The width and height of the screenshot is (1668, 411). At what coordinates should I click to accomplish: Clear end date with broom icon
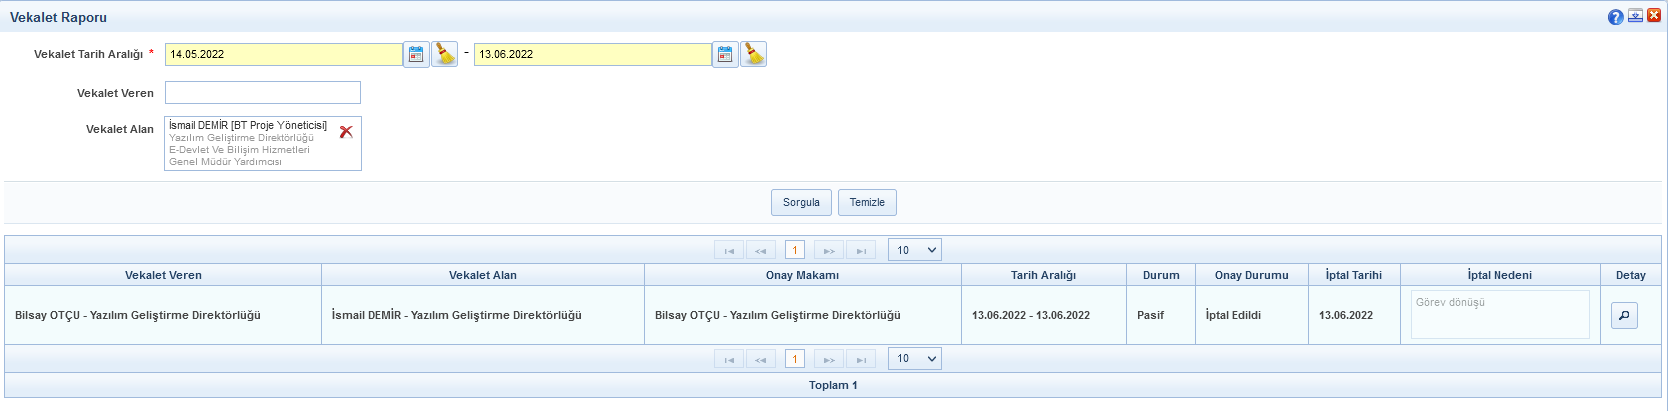[753, 54]
